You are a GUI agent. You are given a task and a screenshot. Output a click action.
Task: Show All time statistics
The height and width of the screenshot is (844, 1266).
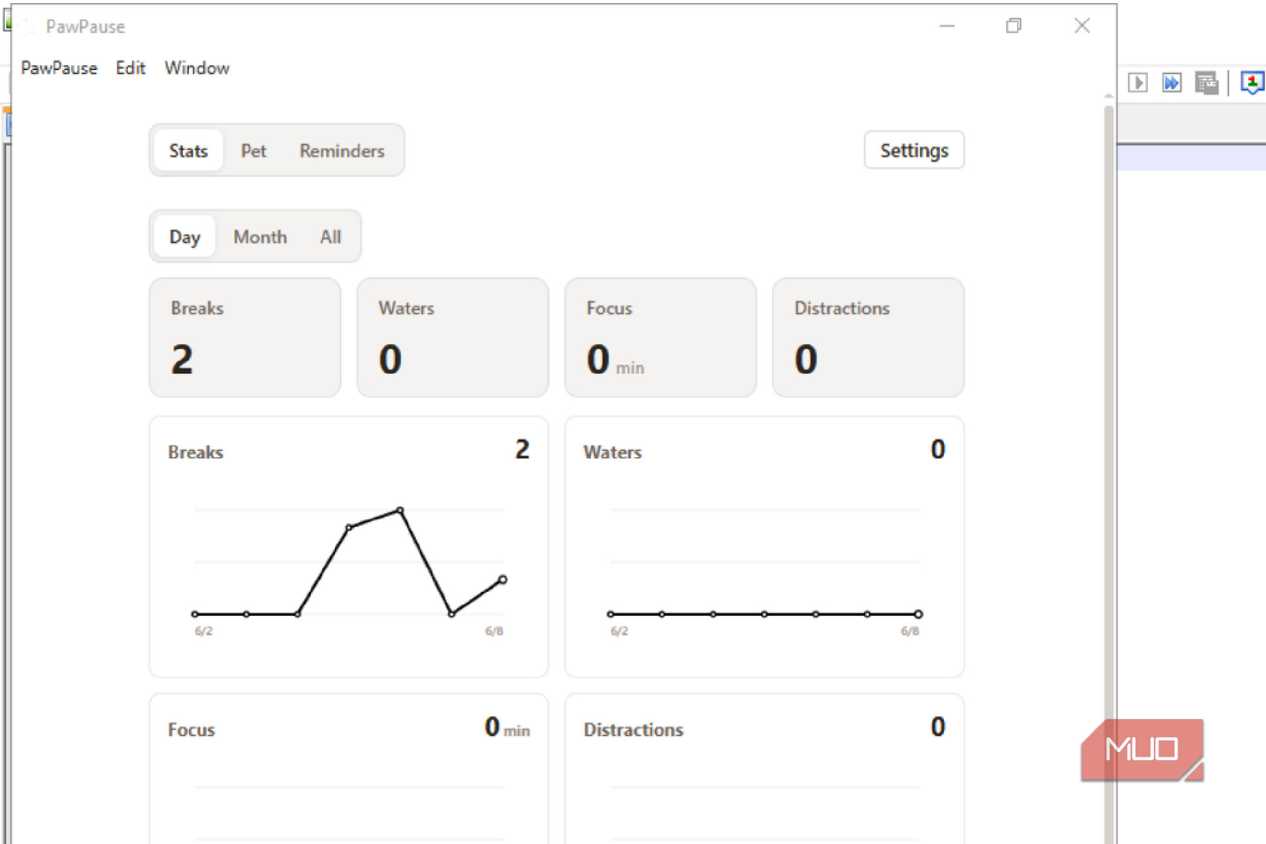[x=331, y=237]
